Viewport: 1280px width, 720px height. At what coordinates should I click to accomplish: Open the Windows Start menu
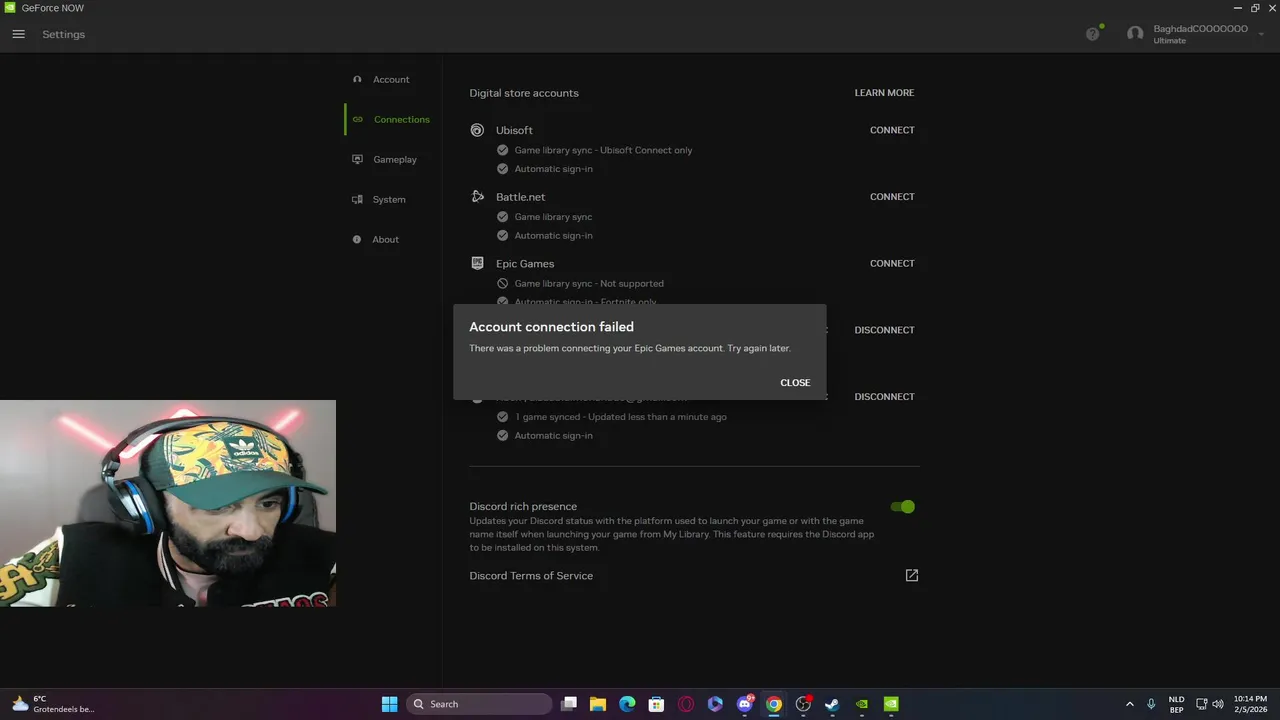389,704
